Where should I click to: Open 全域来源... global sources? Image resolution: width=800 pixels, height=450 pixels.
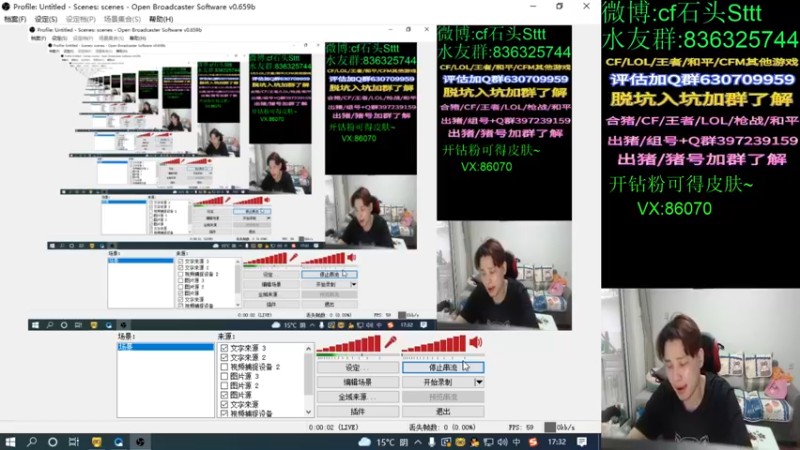(358, 396)
